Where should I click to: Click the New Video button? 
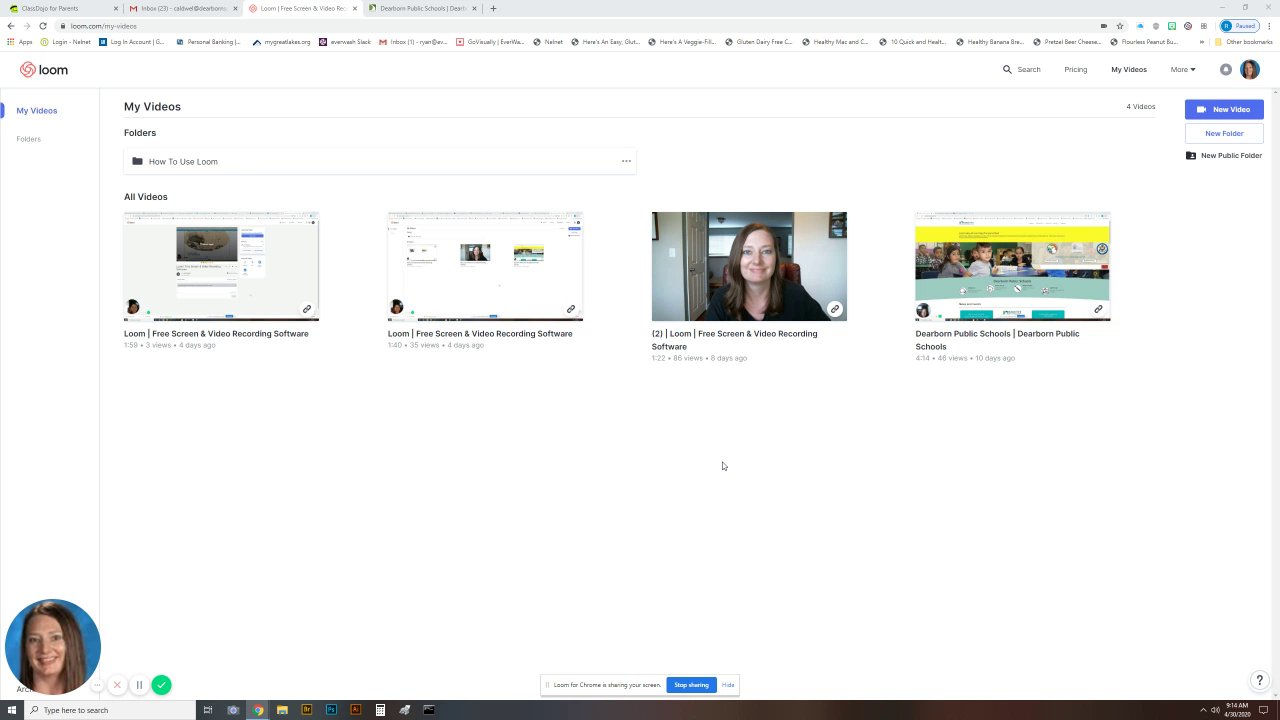point(1224,109)
